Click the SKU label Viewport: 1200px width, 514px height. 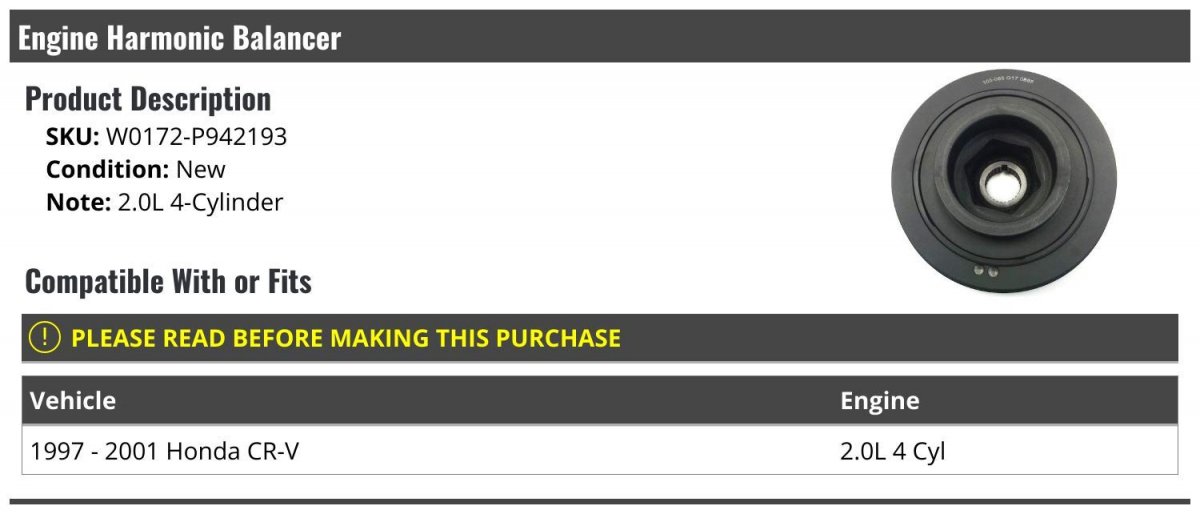pyautogui.click(x=73, y=137)
